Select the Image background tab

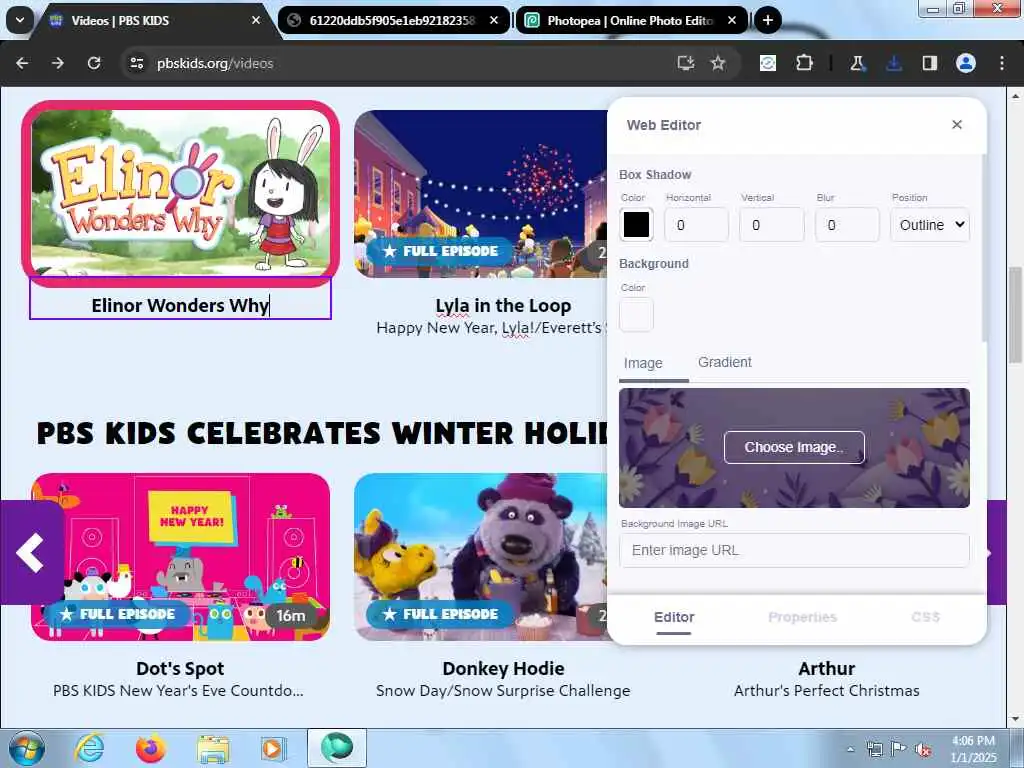tap(643, 363)
